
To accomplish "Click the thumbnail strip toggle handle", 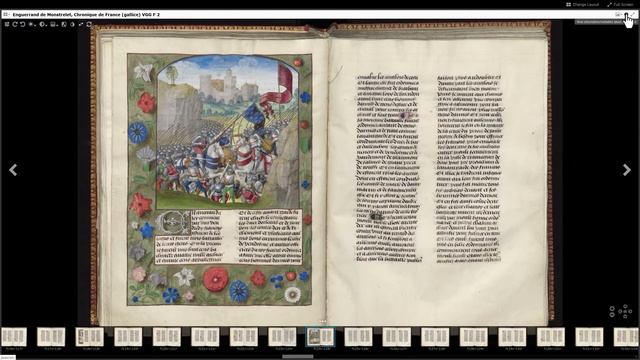I will (323, 322).
